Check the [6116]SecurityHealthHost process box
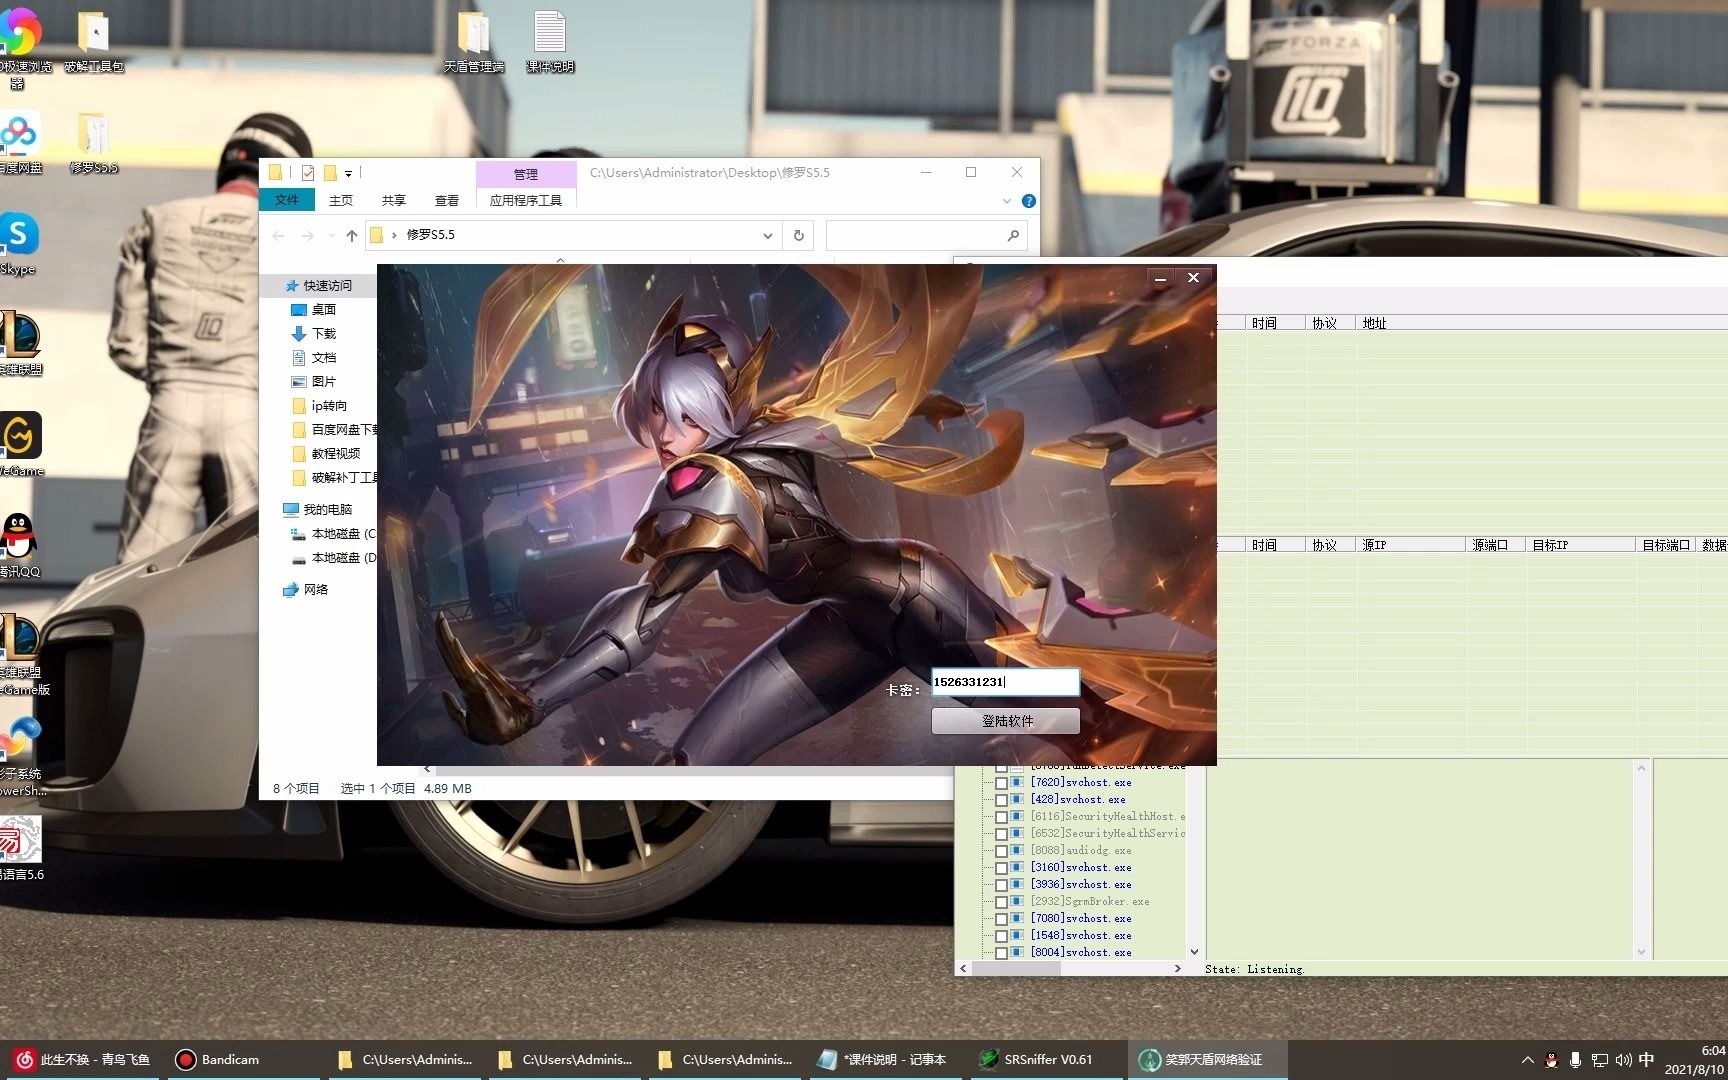Viewport: 1728px width, 1080px height. pos(1001,817)
